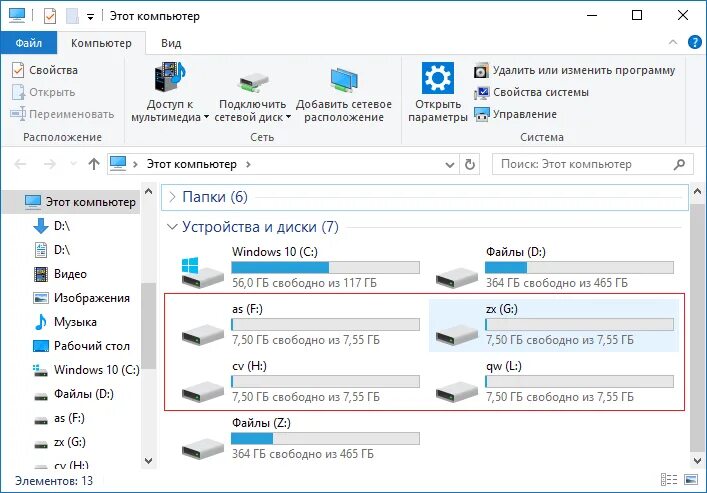Open the D:\ item with the document icon
Viewport: 707px width, 493px height.
pos(52,250)
